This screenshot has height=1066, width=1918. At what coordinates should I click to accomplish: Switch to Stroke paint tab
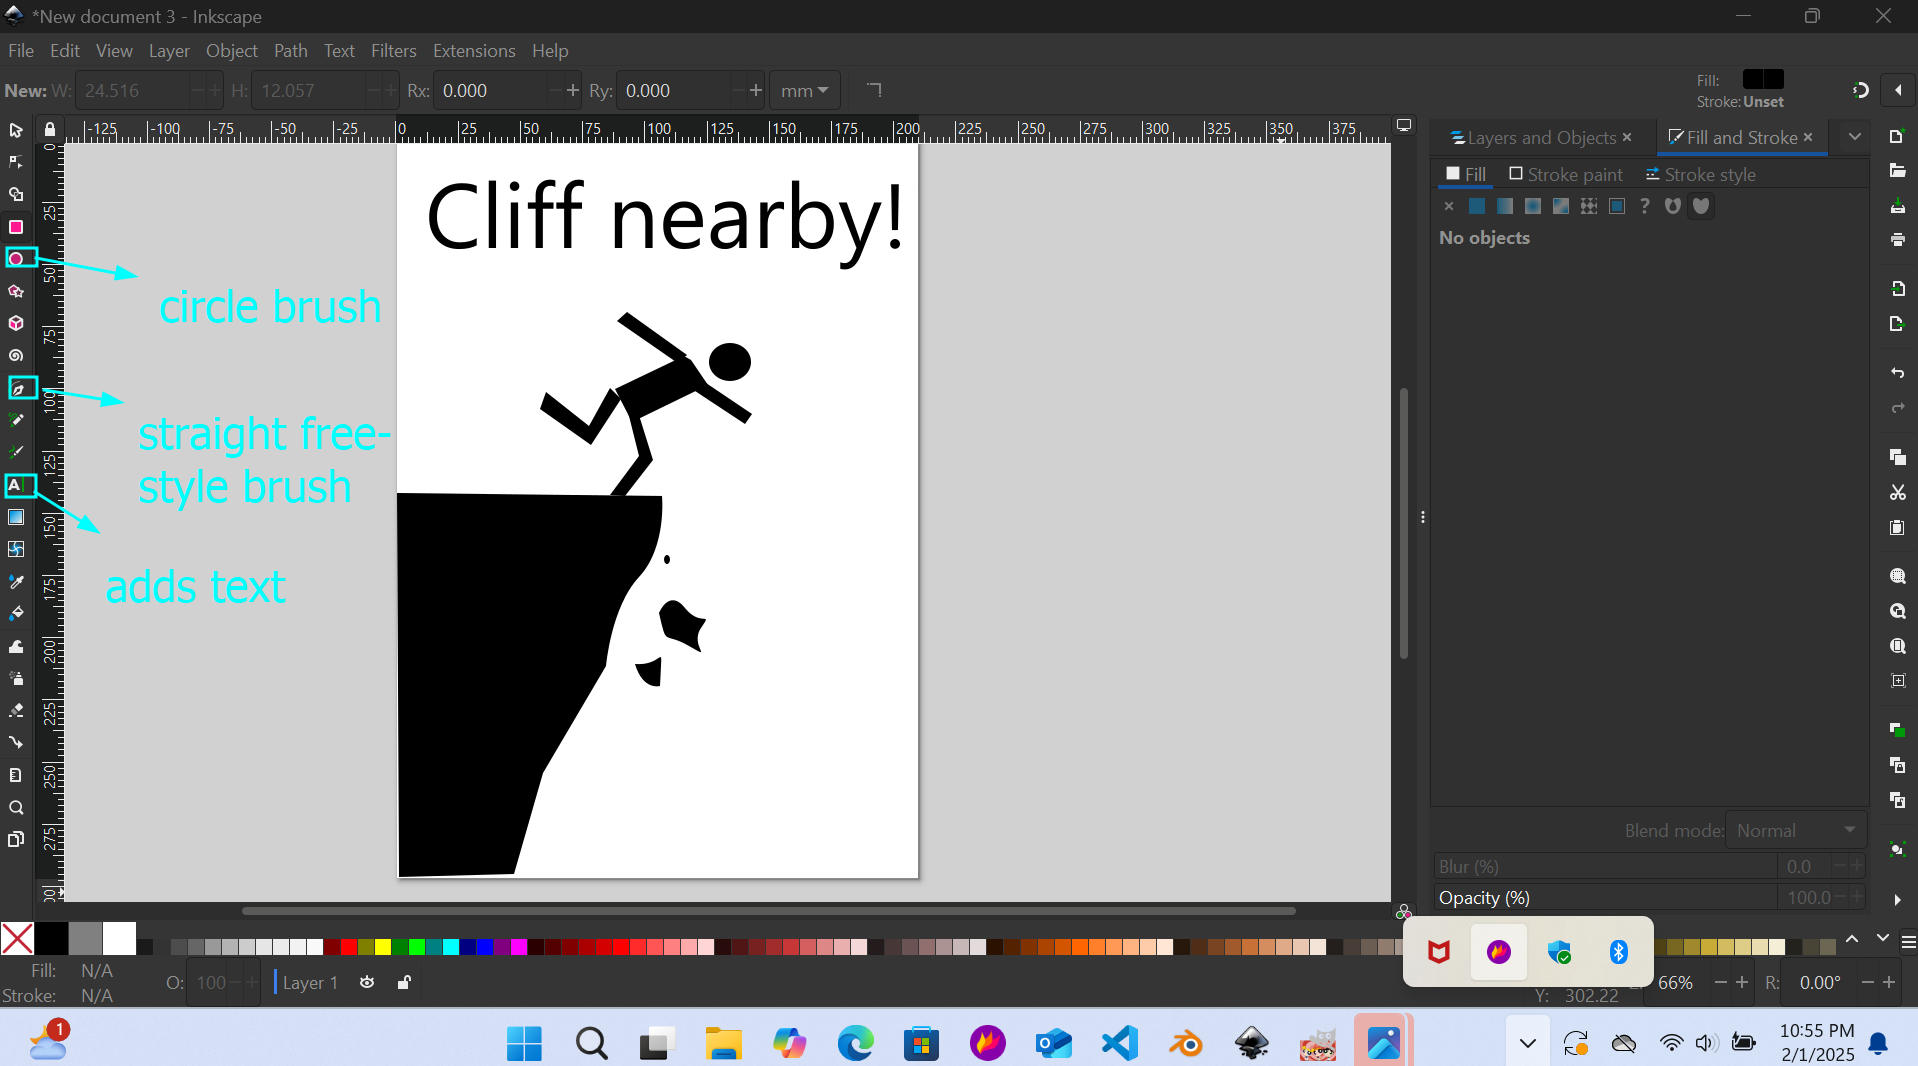[1566, 175]
